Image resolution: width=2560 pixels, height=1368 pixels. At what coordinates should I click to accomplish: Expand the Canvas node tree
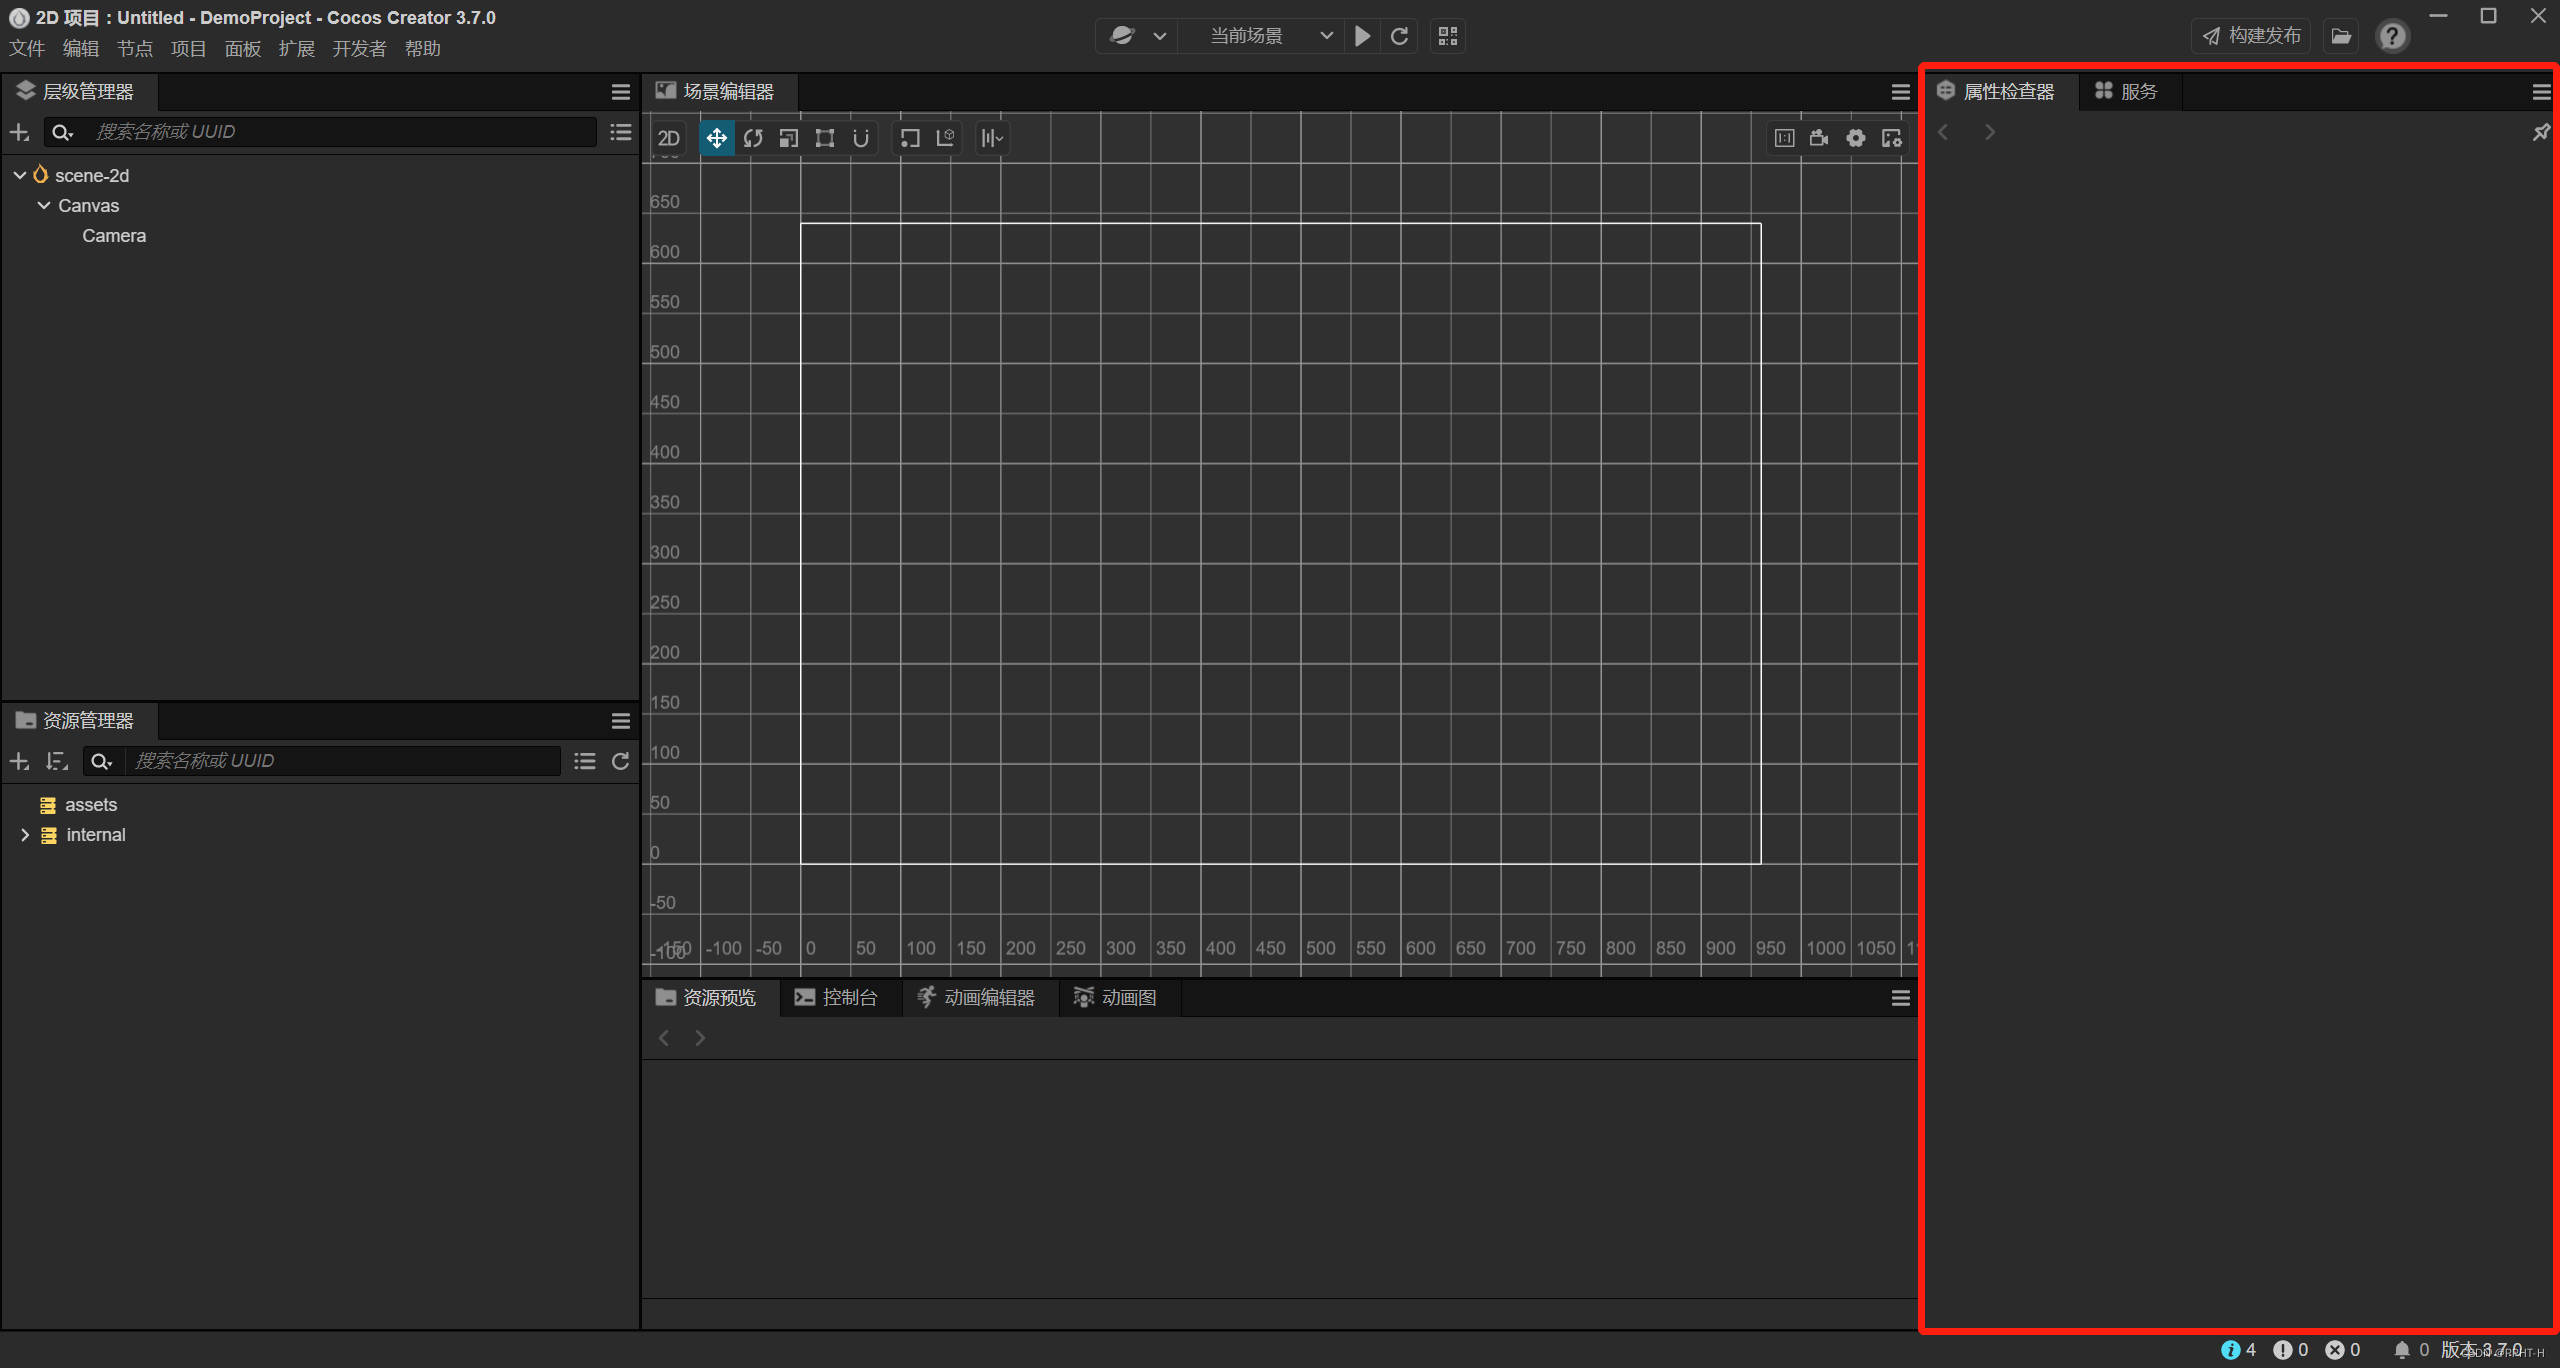[42, 205]
